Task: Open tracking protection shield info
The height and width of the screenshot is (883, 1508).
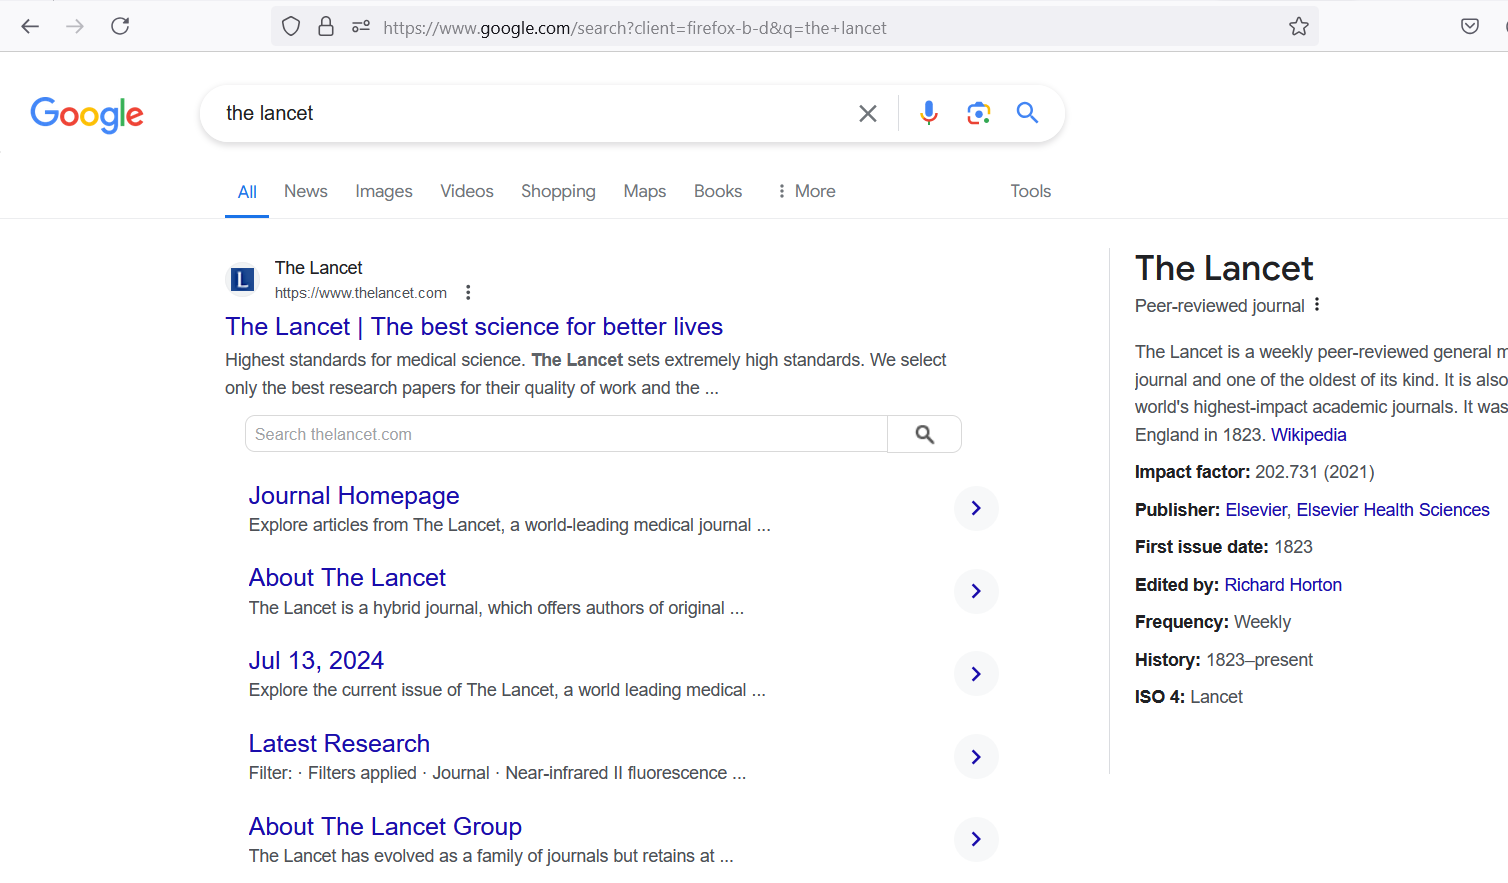Action: point(291,27)
